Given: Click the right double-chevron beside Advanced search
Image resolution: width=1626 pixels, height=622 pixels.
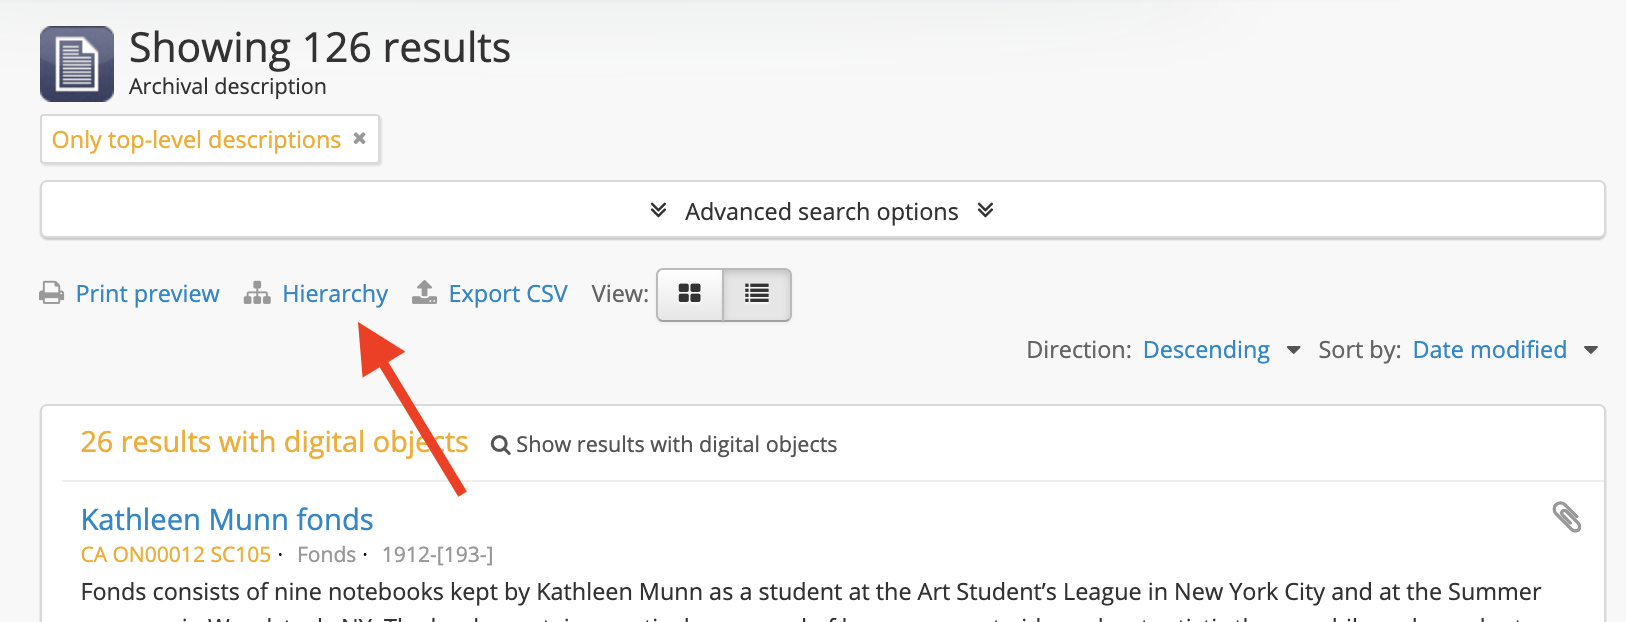Looking at the screenshot, I should pyautogui.click(x=985, y=210).
